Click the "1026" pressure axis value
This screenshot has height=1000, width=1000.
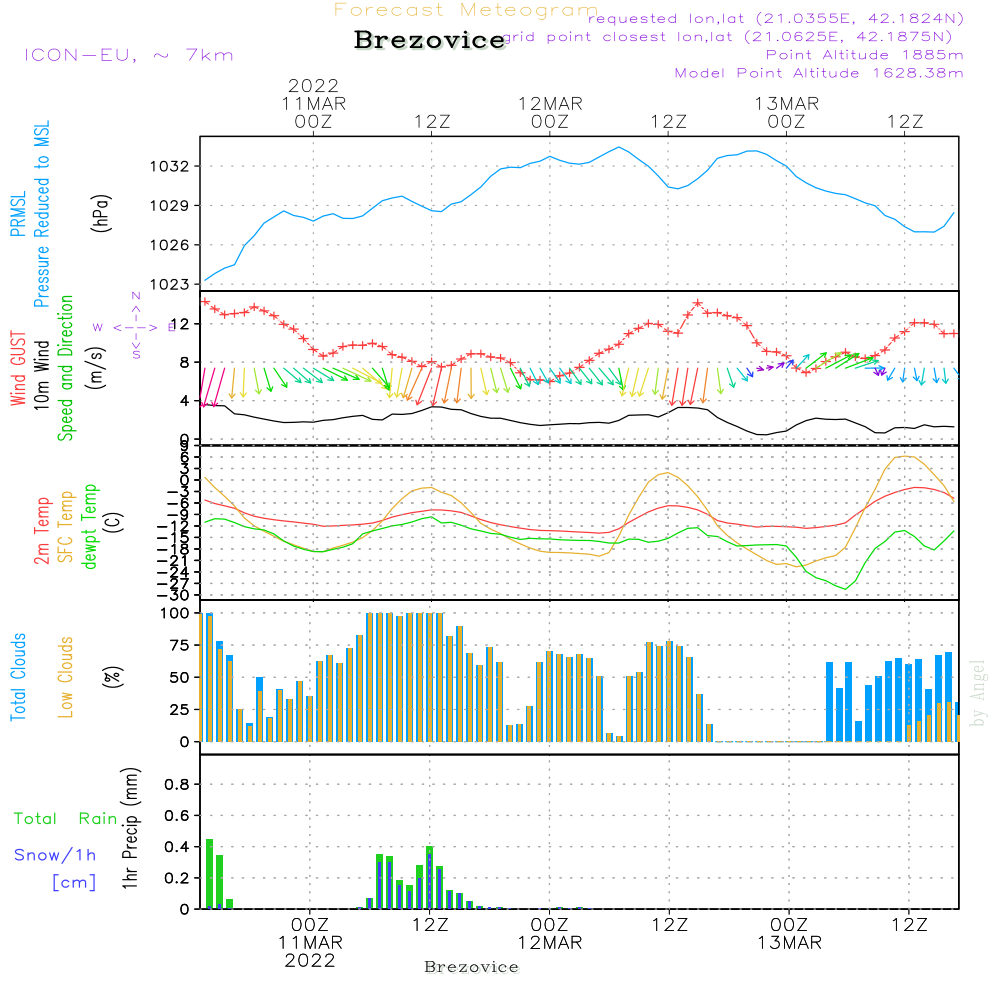pyautogui.click(x=170, y=245)
